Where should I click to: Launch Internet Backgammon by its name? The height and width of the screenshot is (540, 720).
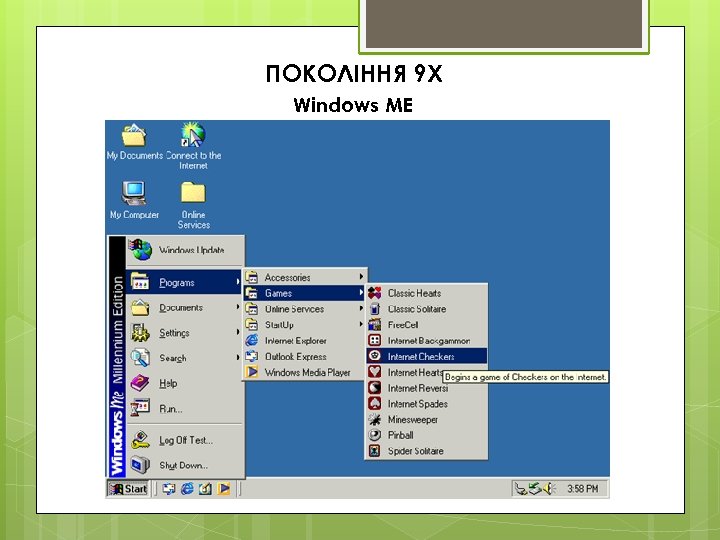(428, 341)
